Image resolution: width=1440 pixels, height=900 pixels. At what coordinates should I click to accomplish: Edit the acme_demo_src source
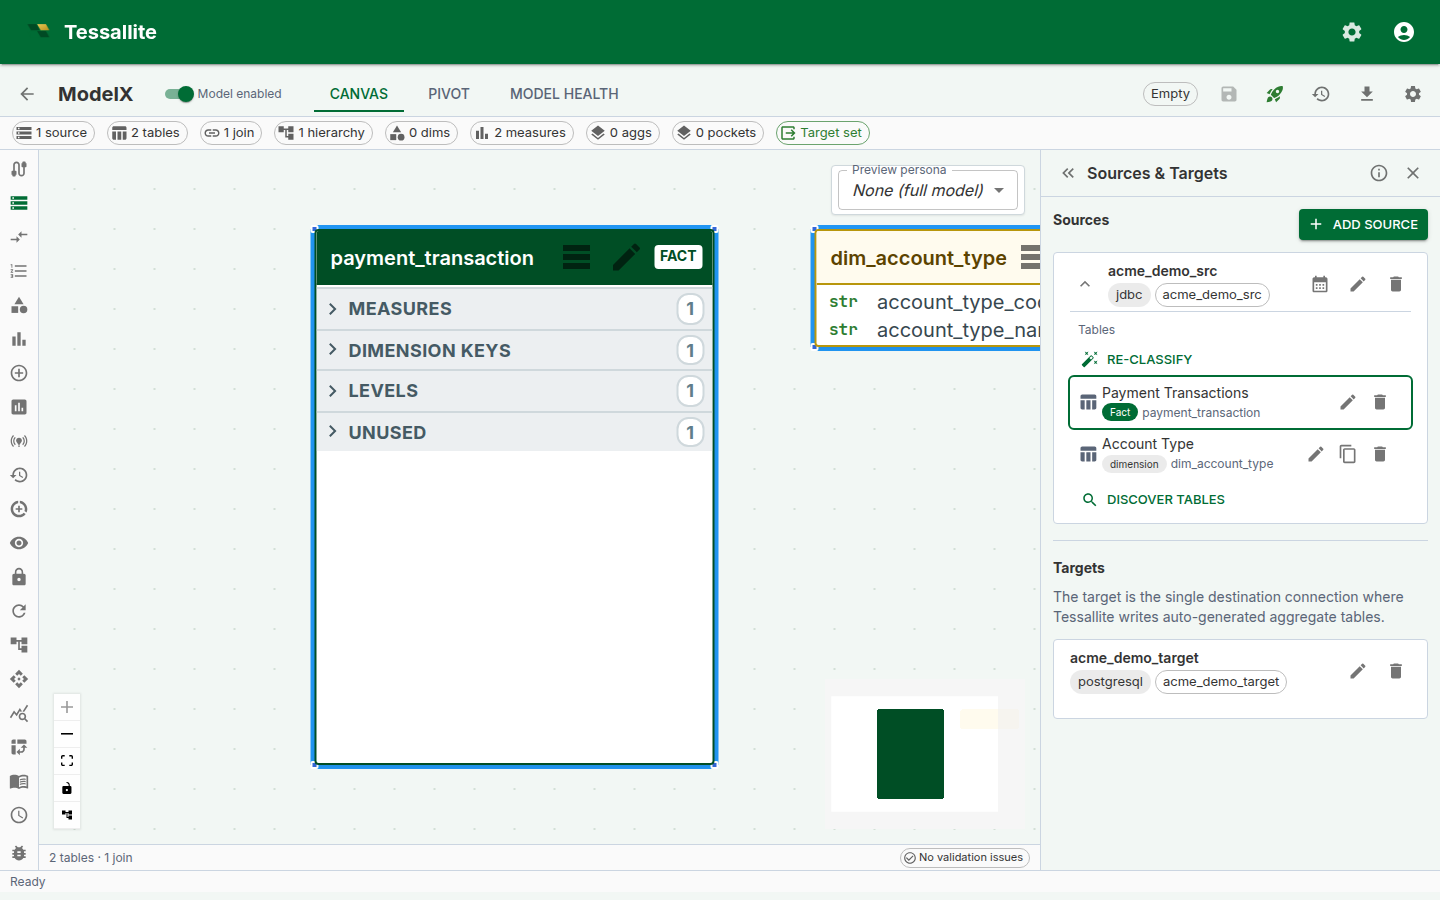click(x=1358, y=284)
